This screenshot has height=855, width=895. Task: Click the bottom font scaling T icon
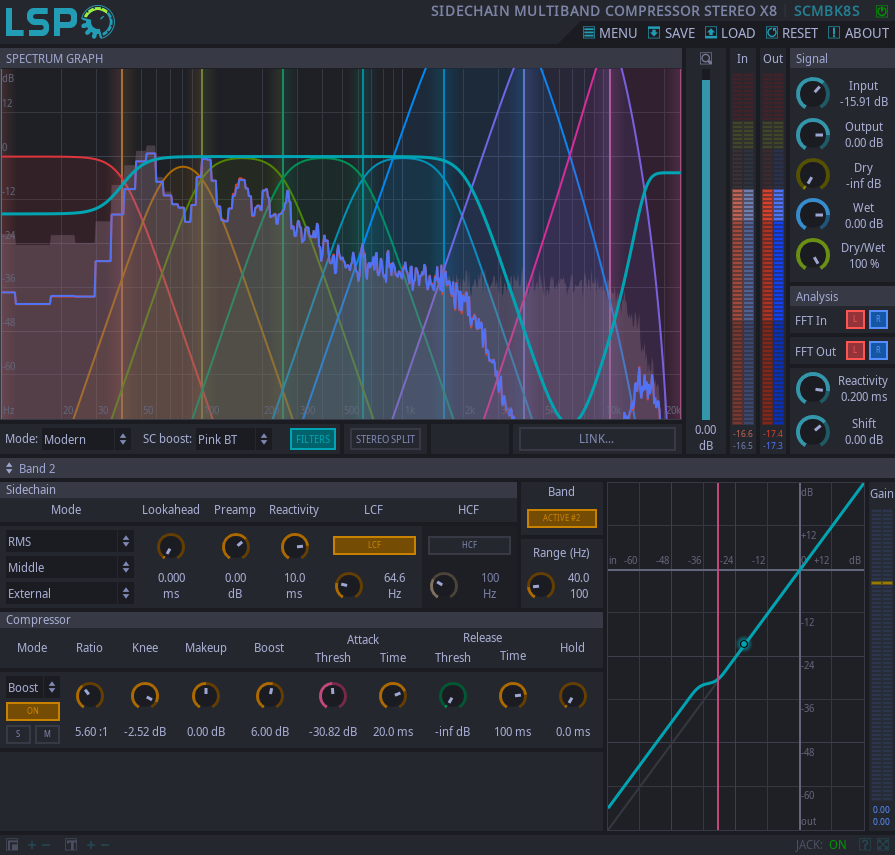pos(71,845)
